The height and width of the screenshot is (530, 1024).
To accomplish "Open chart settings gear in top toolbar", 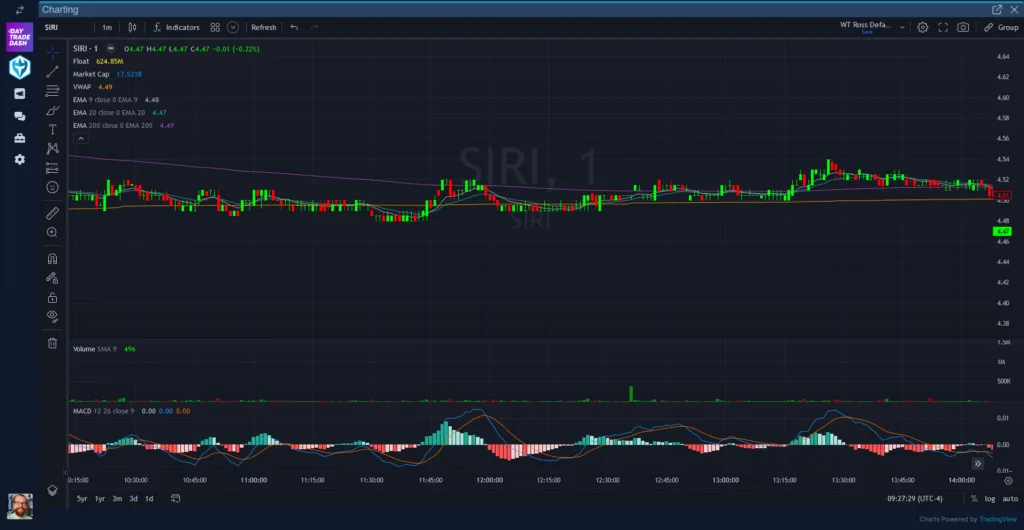I will (x=923, y=27).
